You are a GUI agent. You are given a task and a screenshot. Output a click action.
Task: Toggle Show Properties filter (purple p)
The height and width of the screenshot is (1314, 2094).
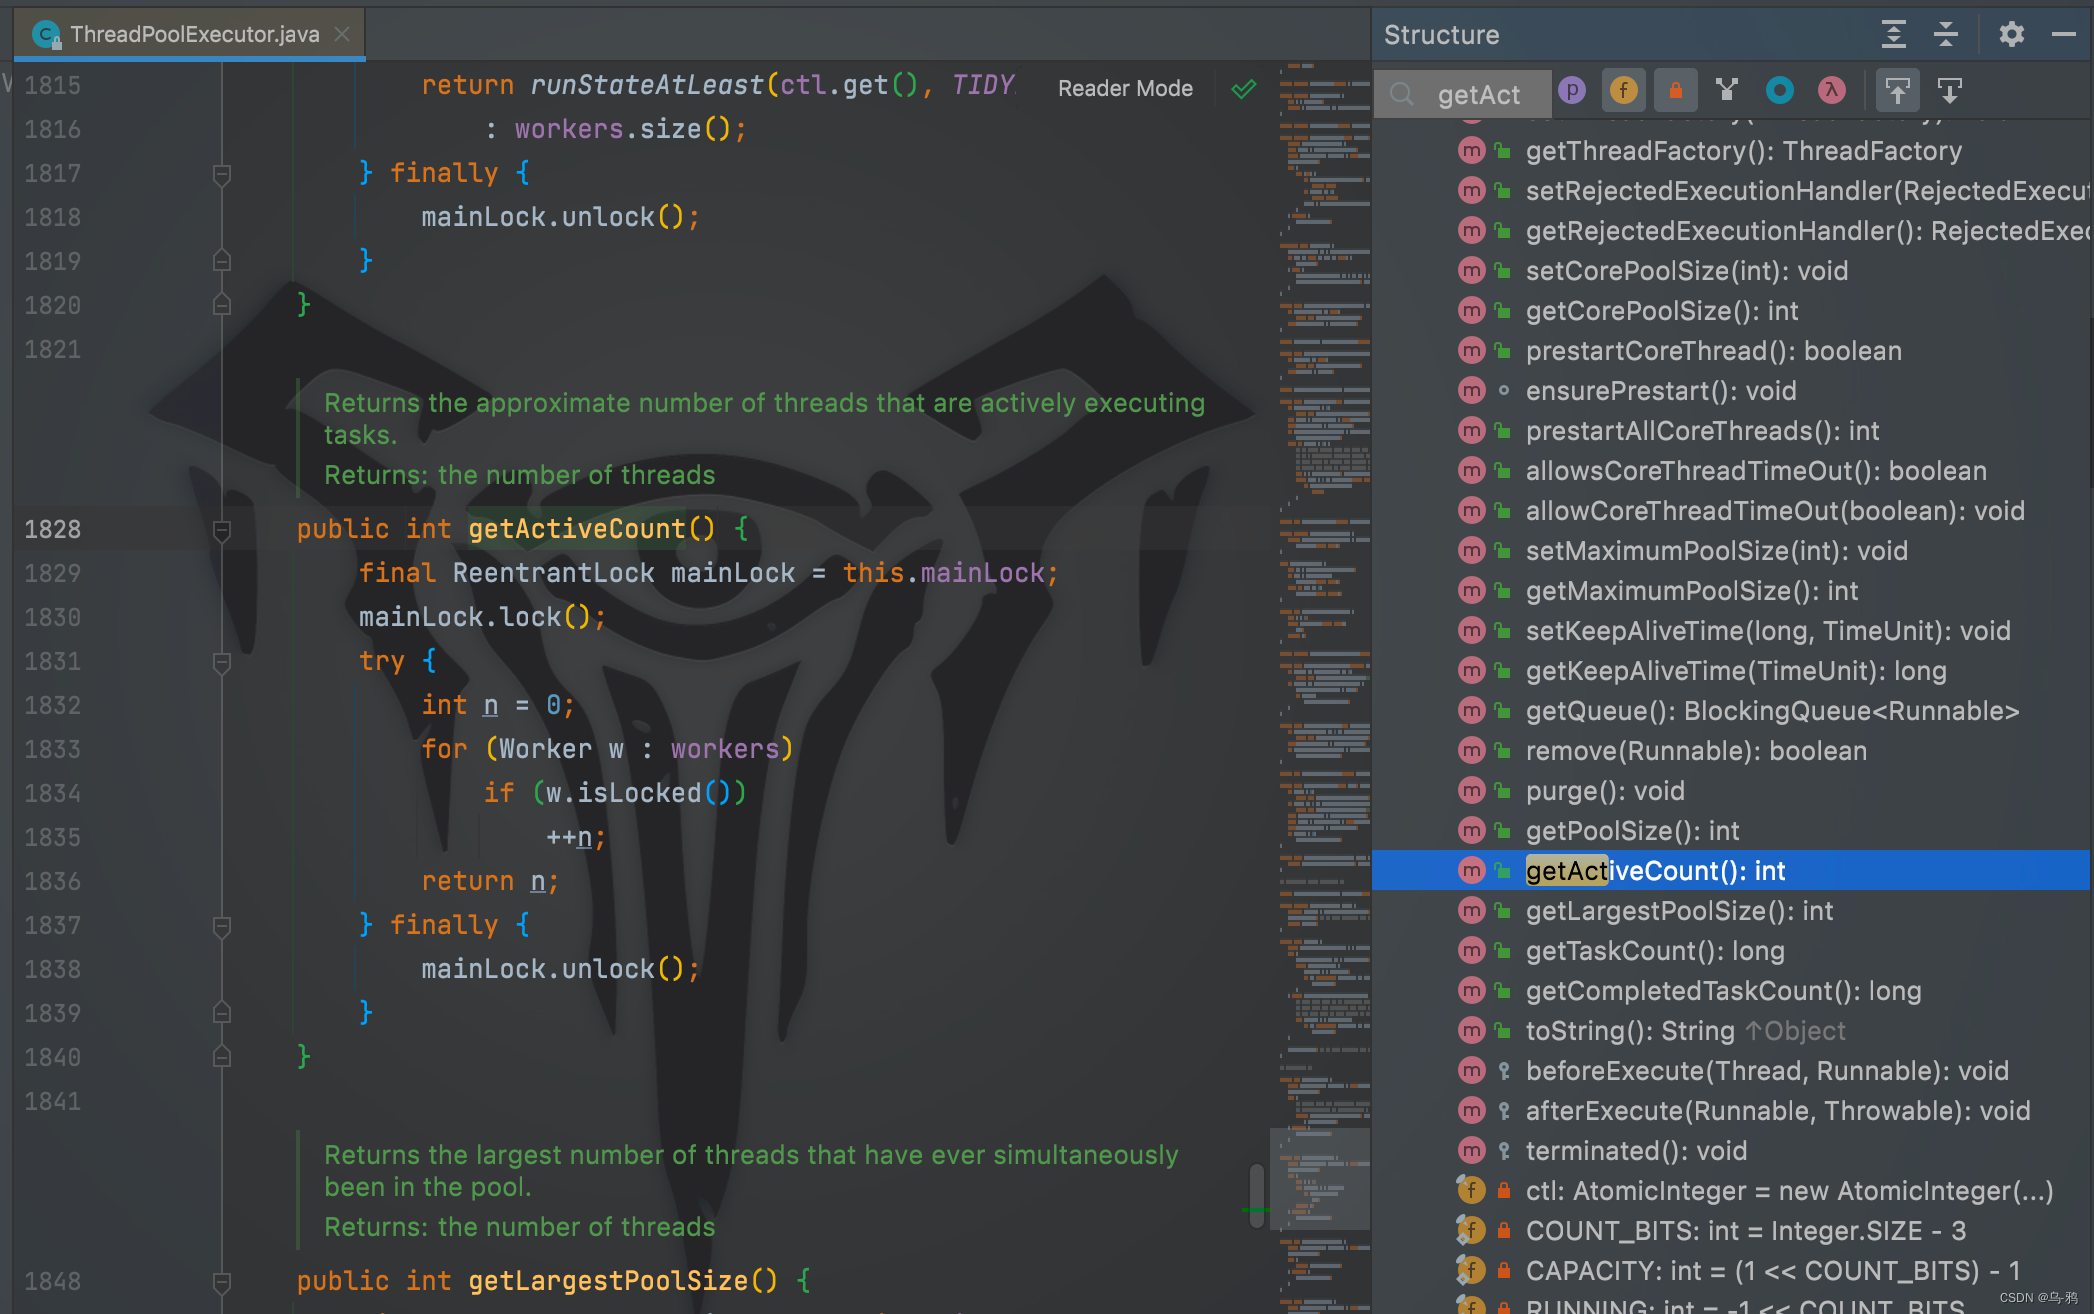coord(1572,91)
